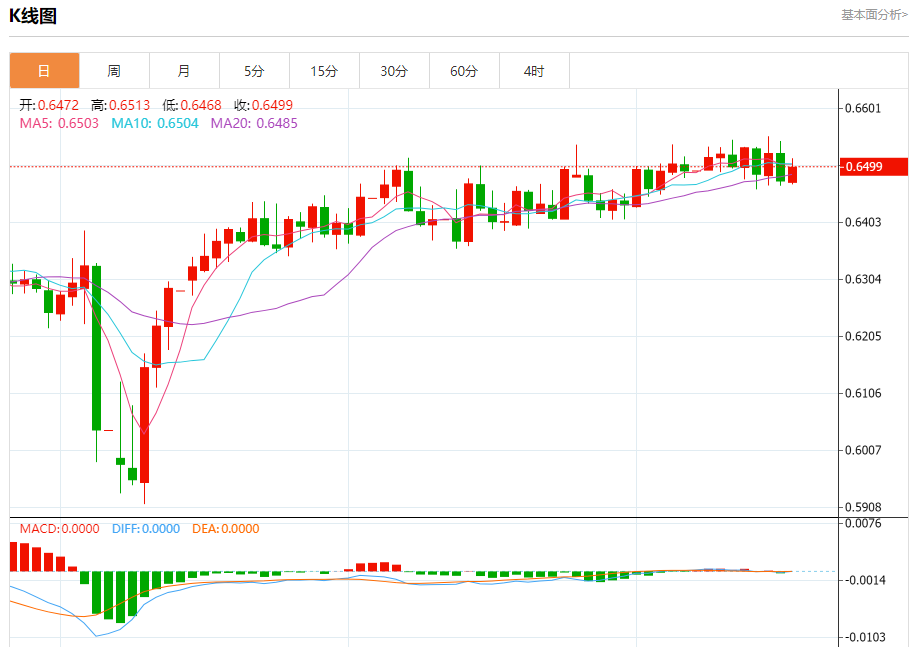
Task: Click the K线图 heading
Action: (x=33, y=16)
